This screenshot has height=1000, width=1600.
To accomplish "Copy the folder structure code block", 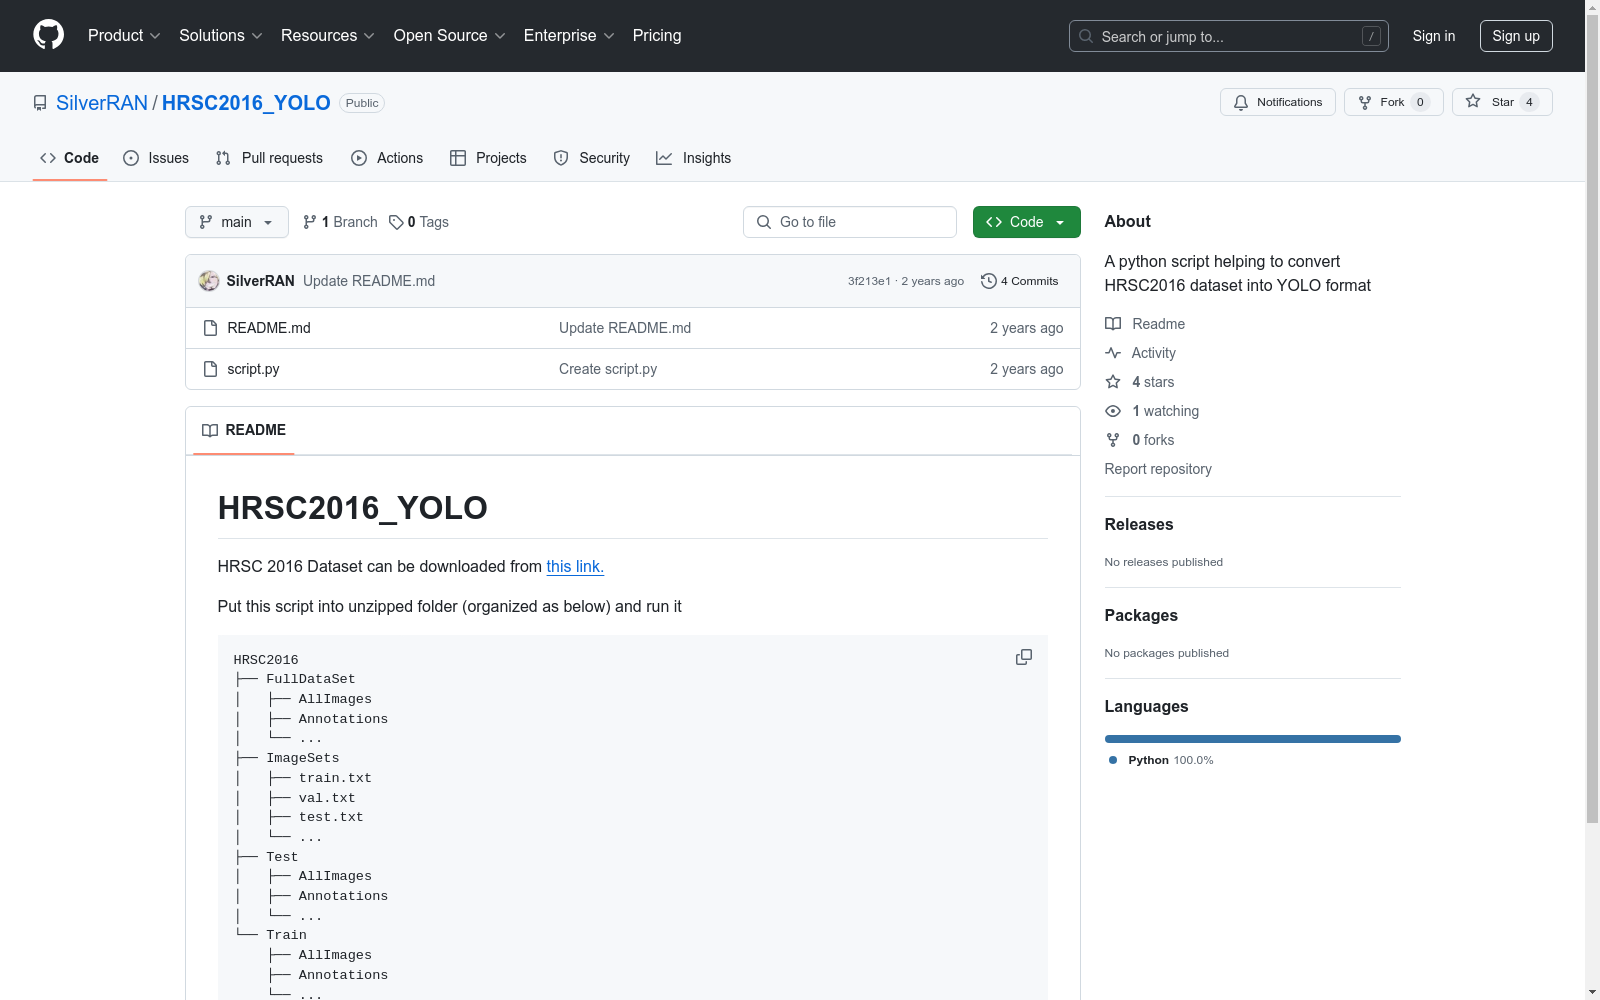I will click(1024, 657).
